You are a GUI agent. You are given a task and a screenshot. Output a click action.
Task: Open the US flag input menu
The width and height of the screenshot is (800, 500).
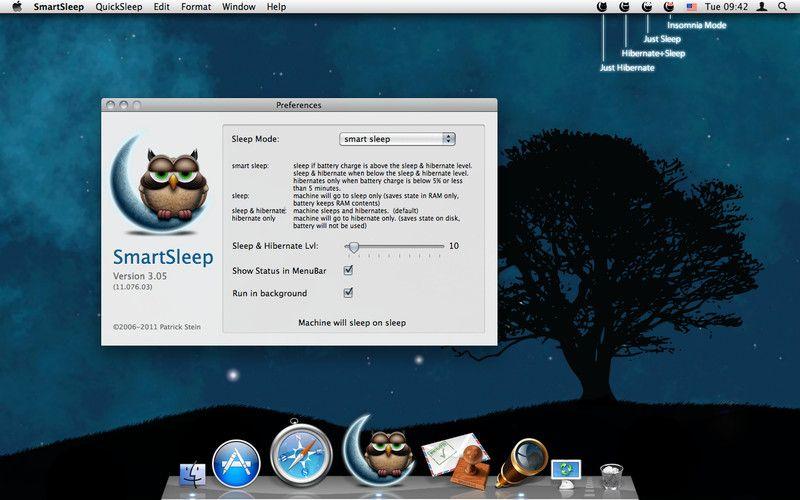(691, 7)
